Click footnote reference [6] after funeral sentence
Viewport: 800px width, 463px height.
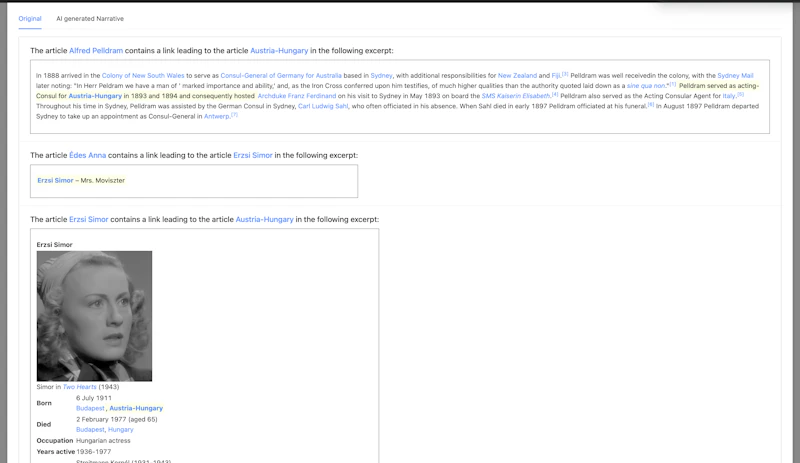pyautogui.click(x=651, y=105)
